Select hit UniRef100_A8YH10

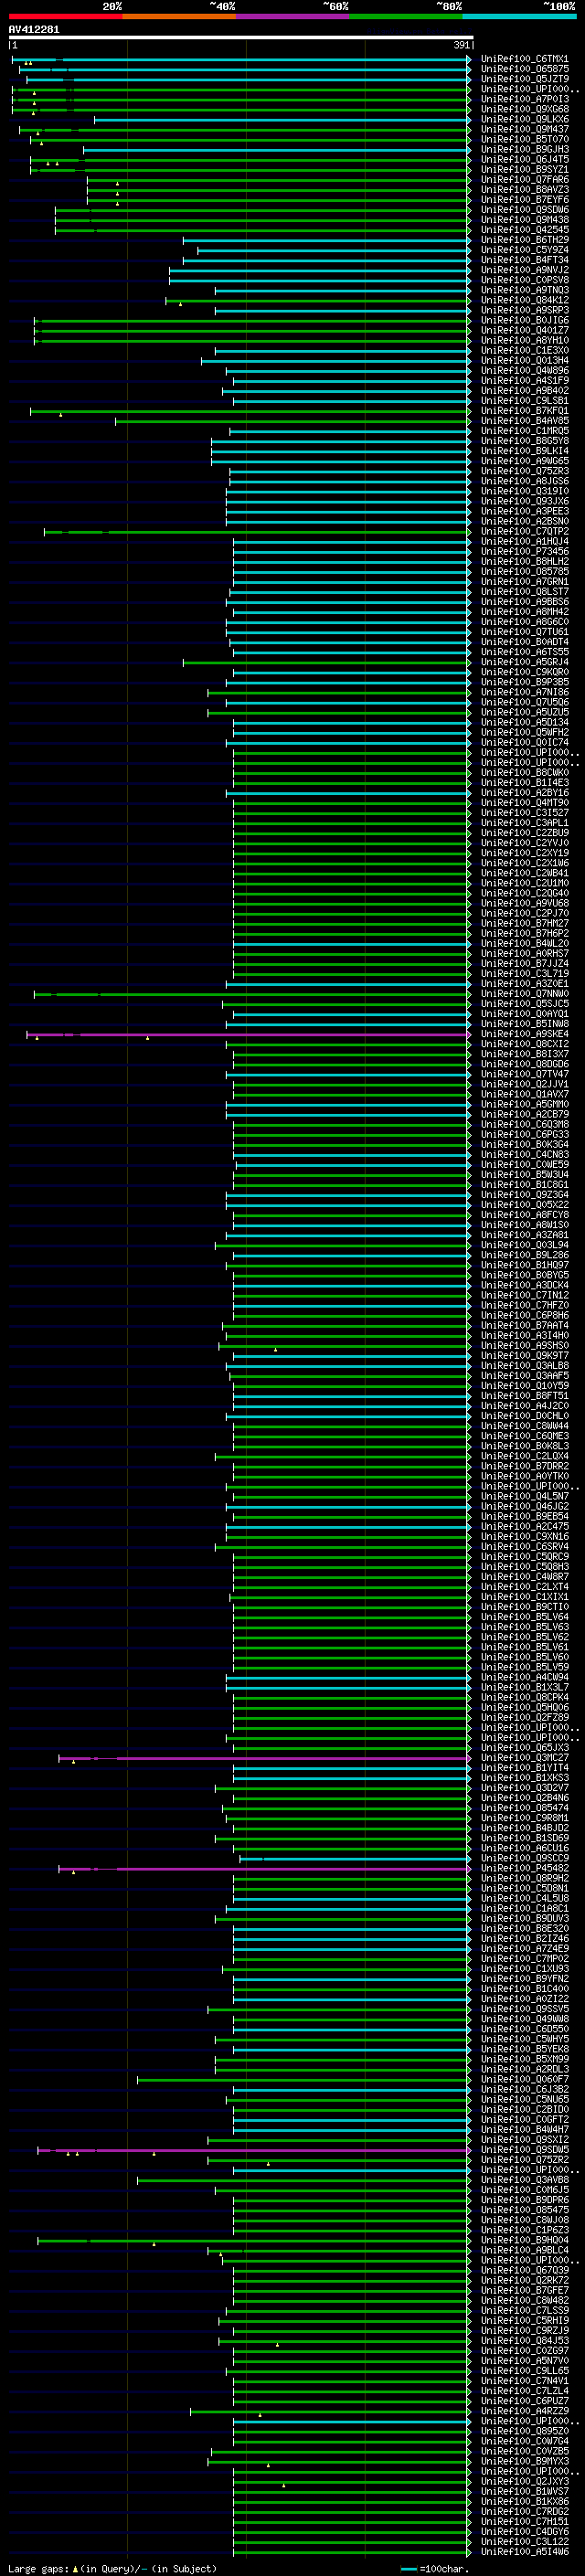pyautogui.click(x=525, y=340)
